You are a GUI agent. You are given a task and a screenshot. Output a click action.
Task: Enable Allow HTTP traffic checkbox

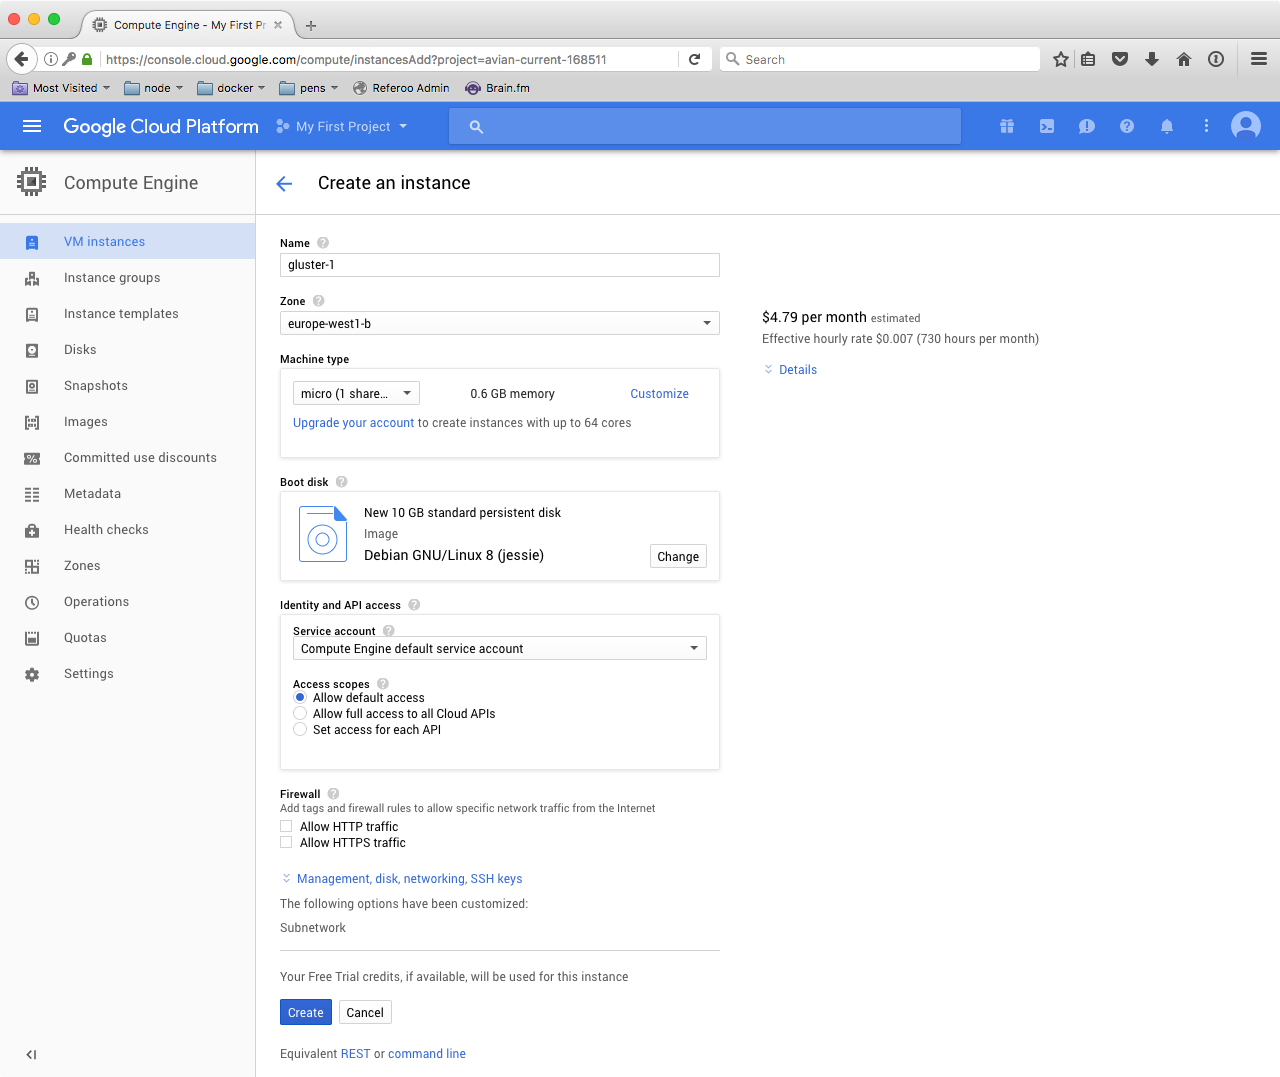tap(286, 826)
